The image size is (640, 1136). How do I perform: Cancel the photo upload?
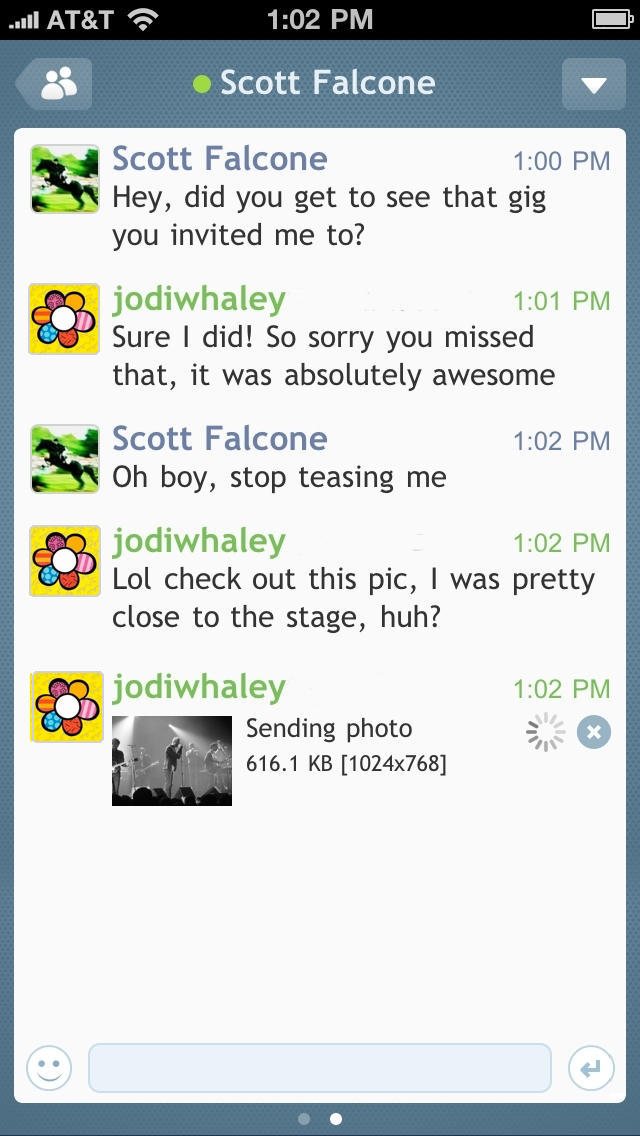pyautogui.click(x=594, y=733)
